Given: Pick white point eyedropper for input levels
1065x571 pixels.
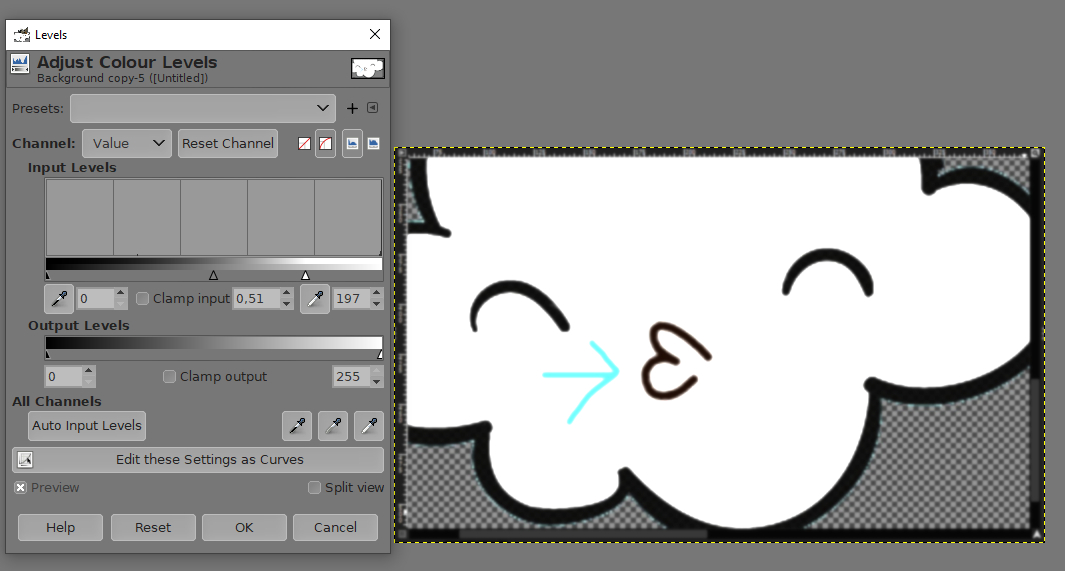Looking at the screenshot, I should coord(315,299).
